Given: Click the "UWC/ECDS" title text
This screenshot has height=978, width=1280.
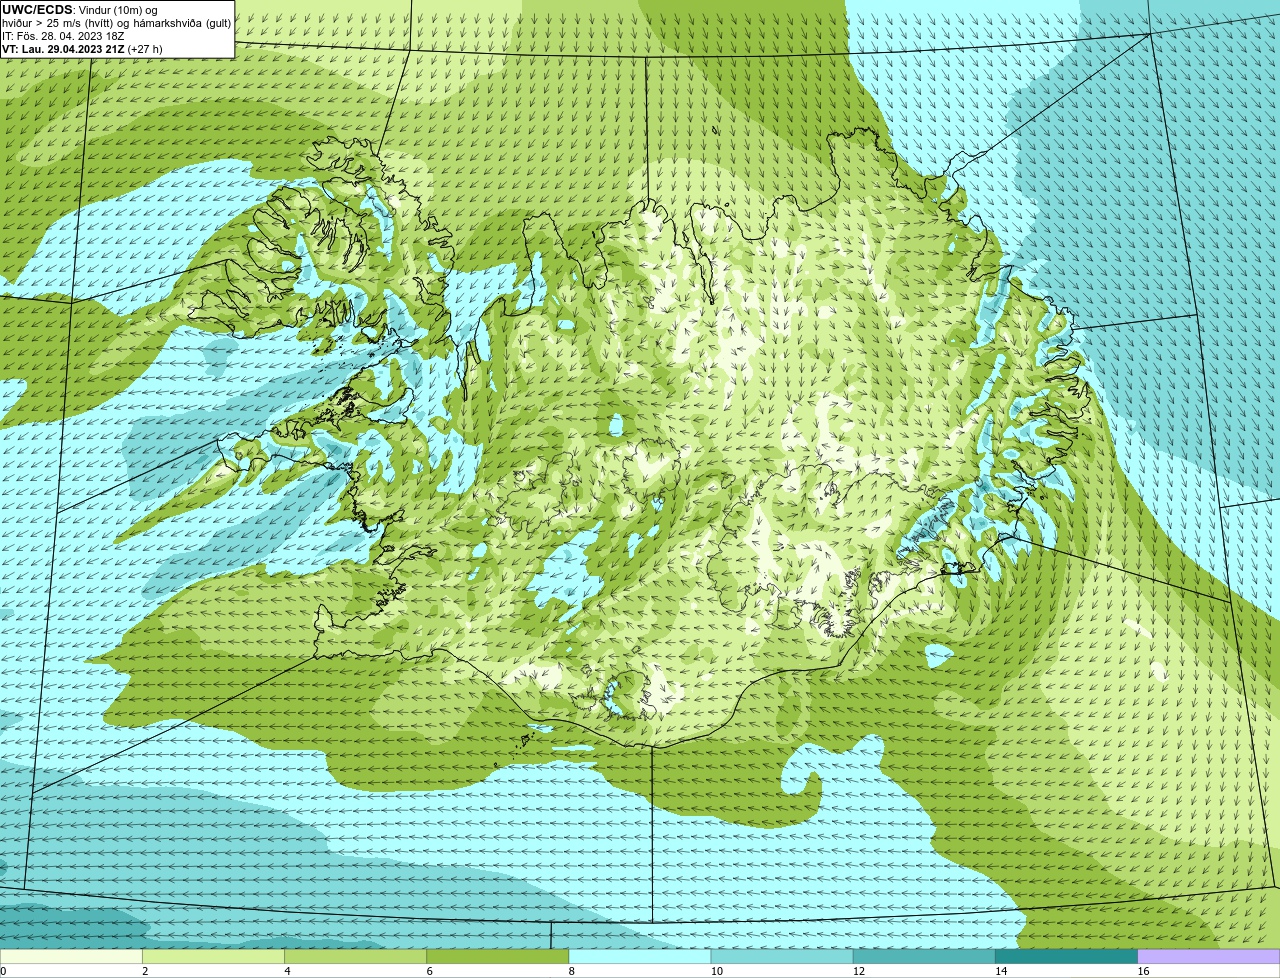Looking at the screenshot, I should (37, 10).
